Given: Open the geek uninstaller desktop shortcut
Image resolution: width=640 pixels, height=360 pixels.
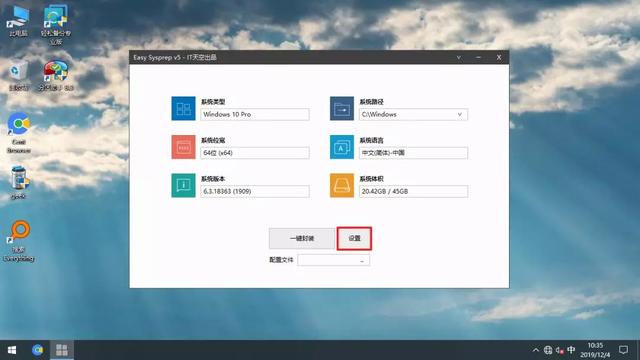Looking at the screenshot, I should point(19,183).
